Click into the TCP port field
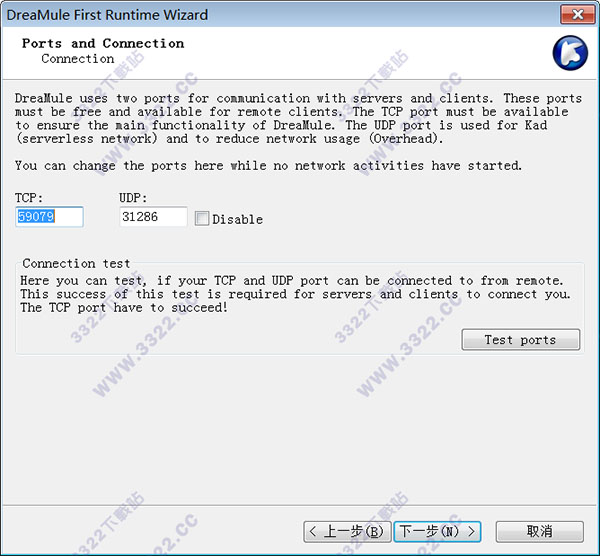Screen dimensions: 600x556 pos(49,217)
